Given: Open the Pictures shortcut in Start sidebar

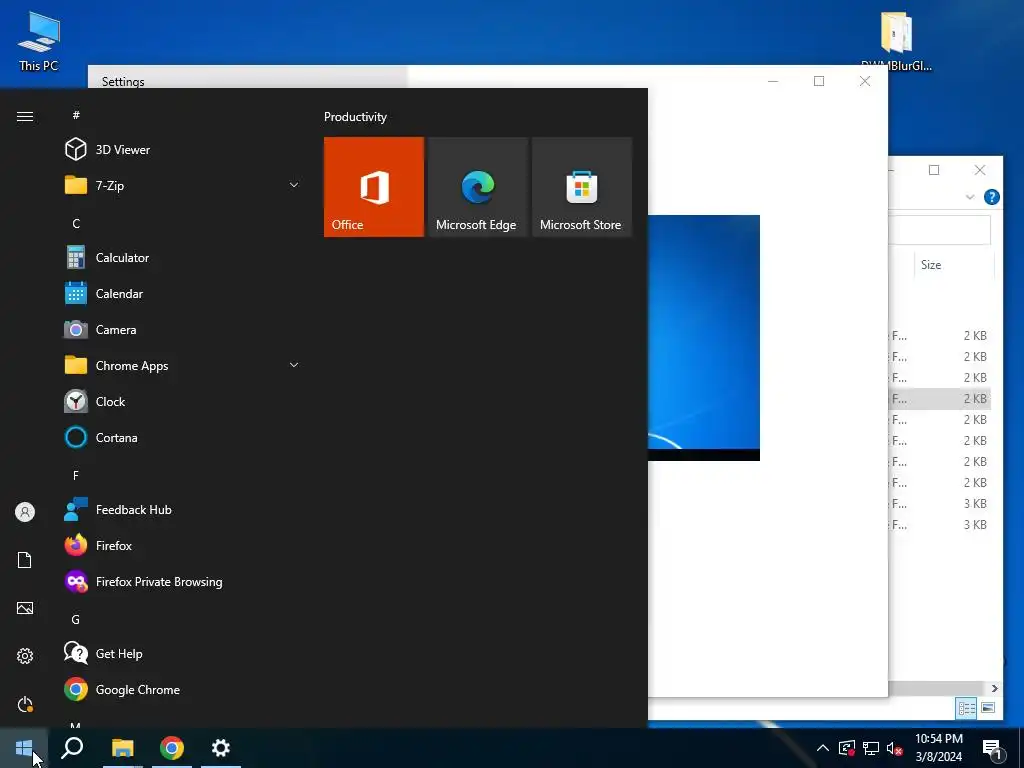Looking at the screenshot, I should [25, 608].
